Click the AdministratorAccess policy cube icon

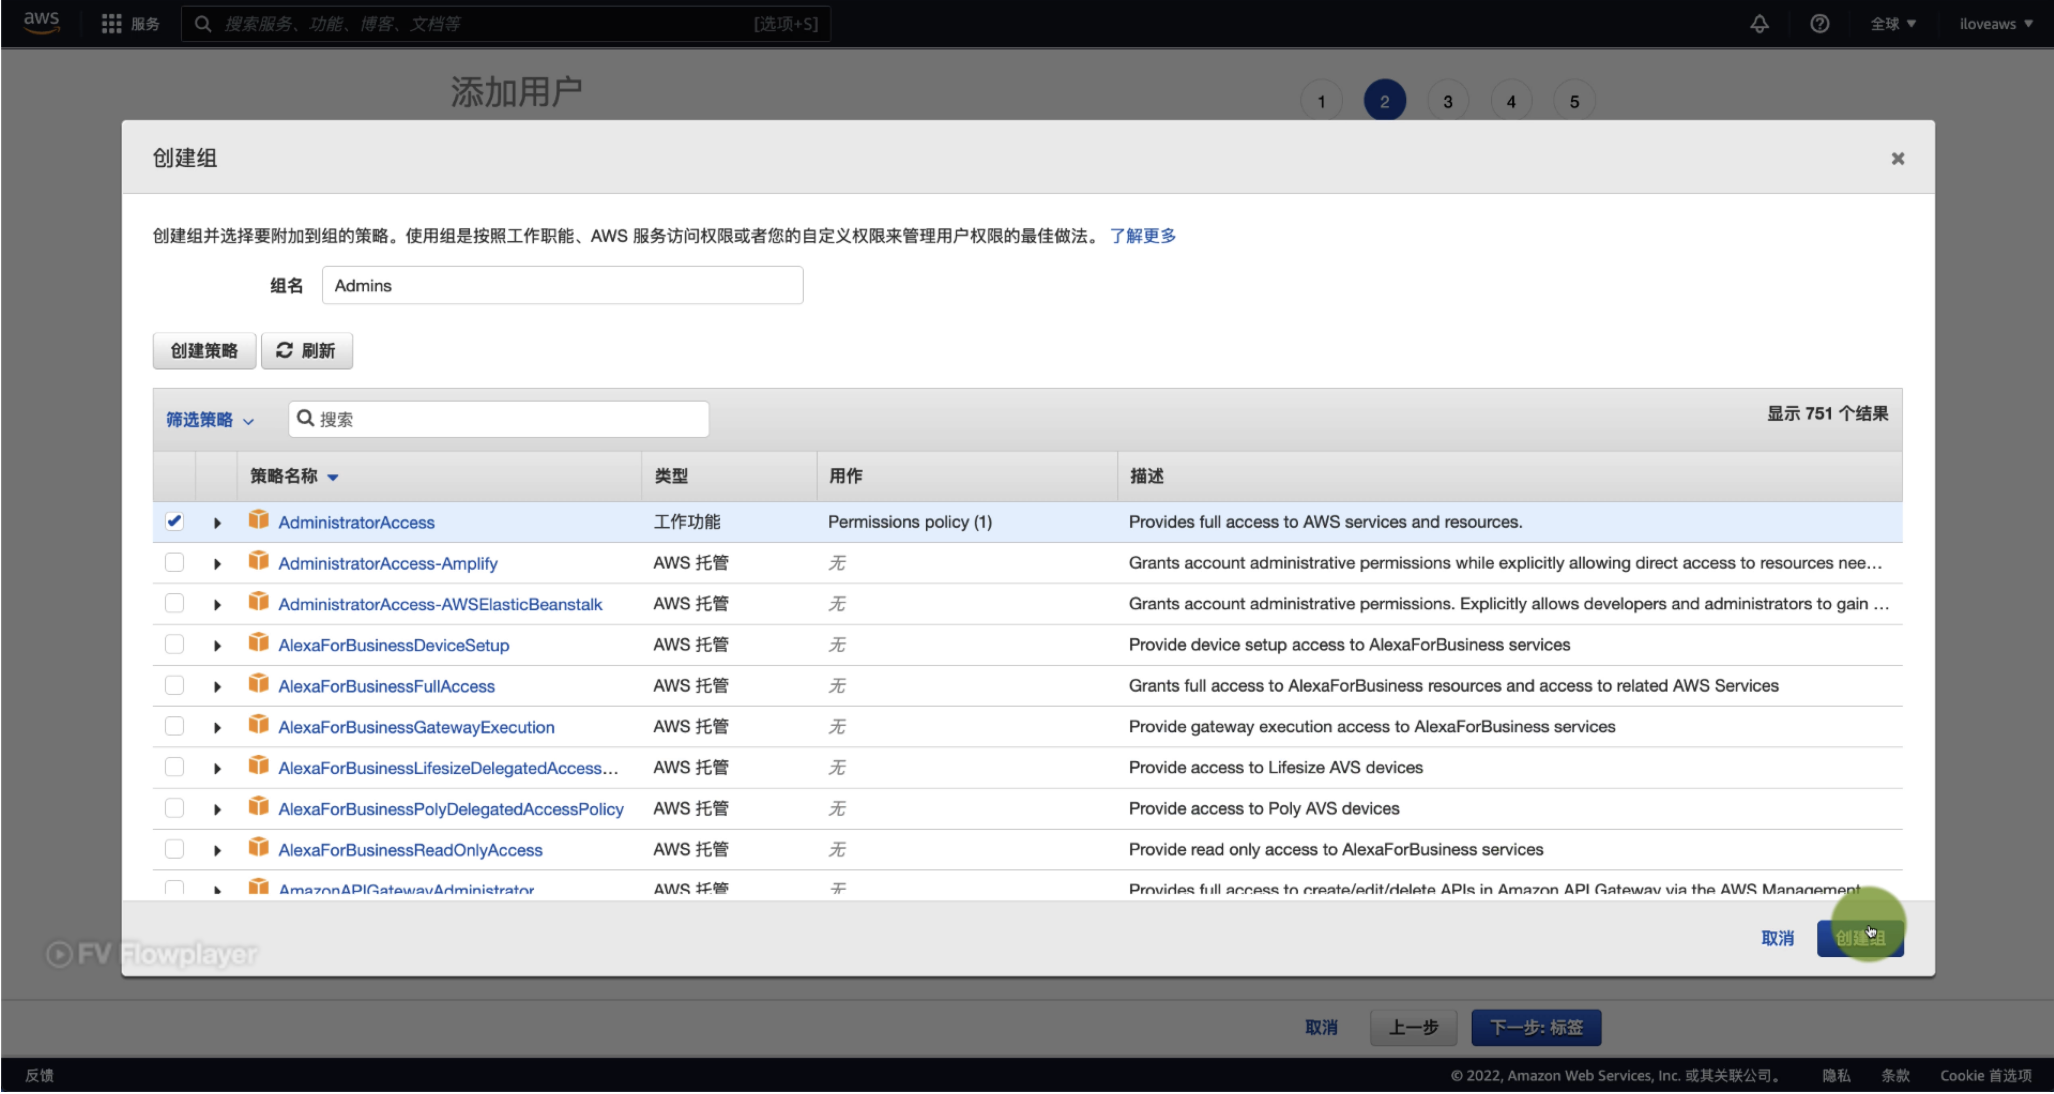258,520
